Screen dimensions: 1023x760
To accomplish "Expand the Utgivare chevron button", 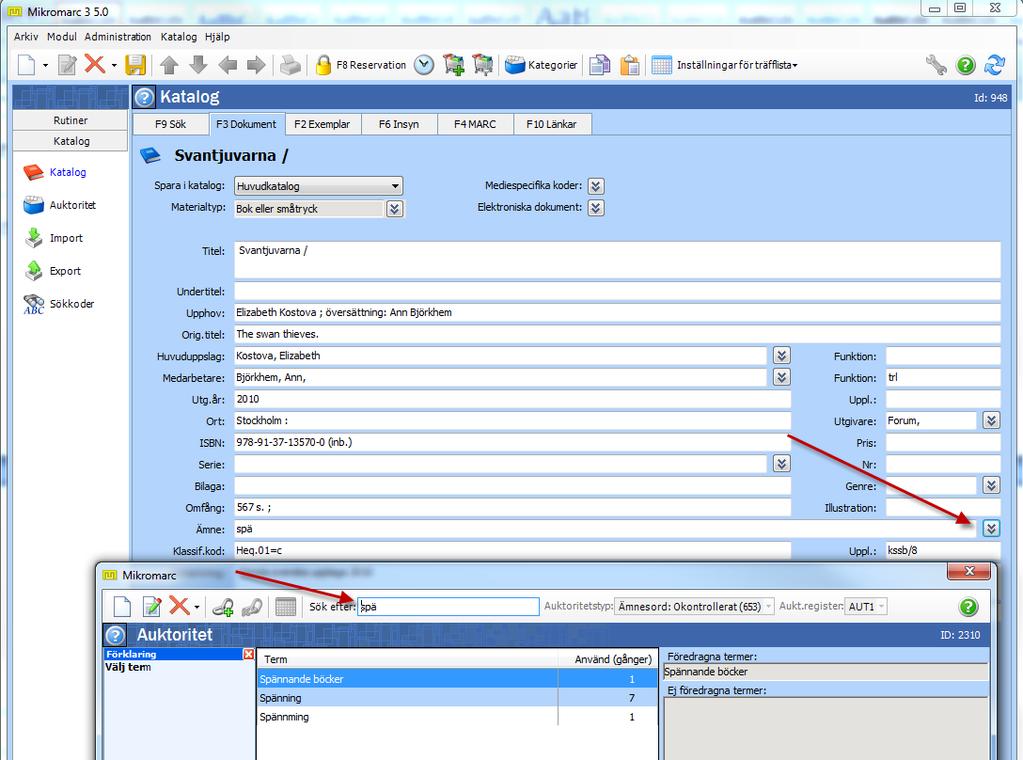I will tap(991, 421).
